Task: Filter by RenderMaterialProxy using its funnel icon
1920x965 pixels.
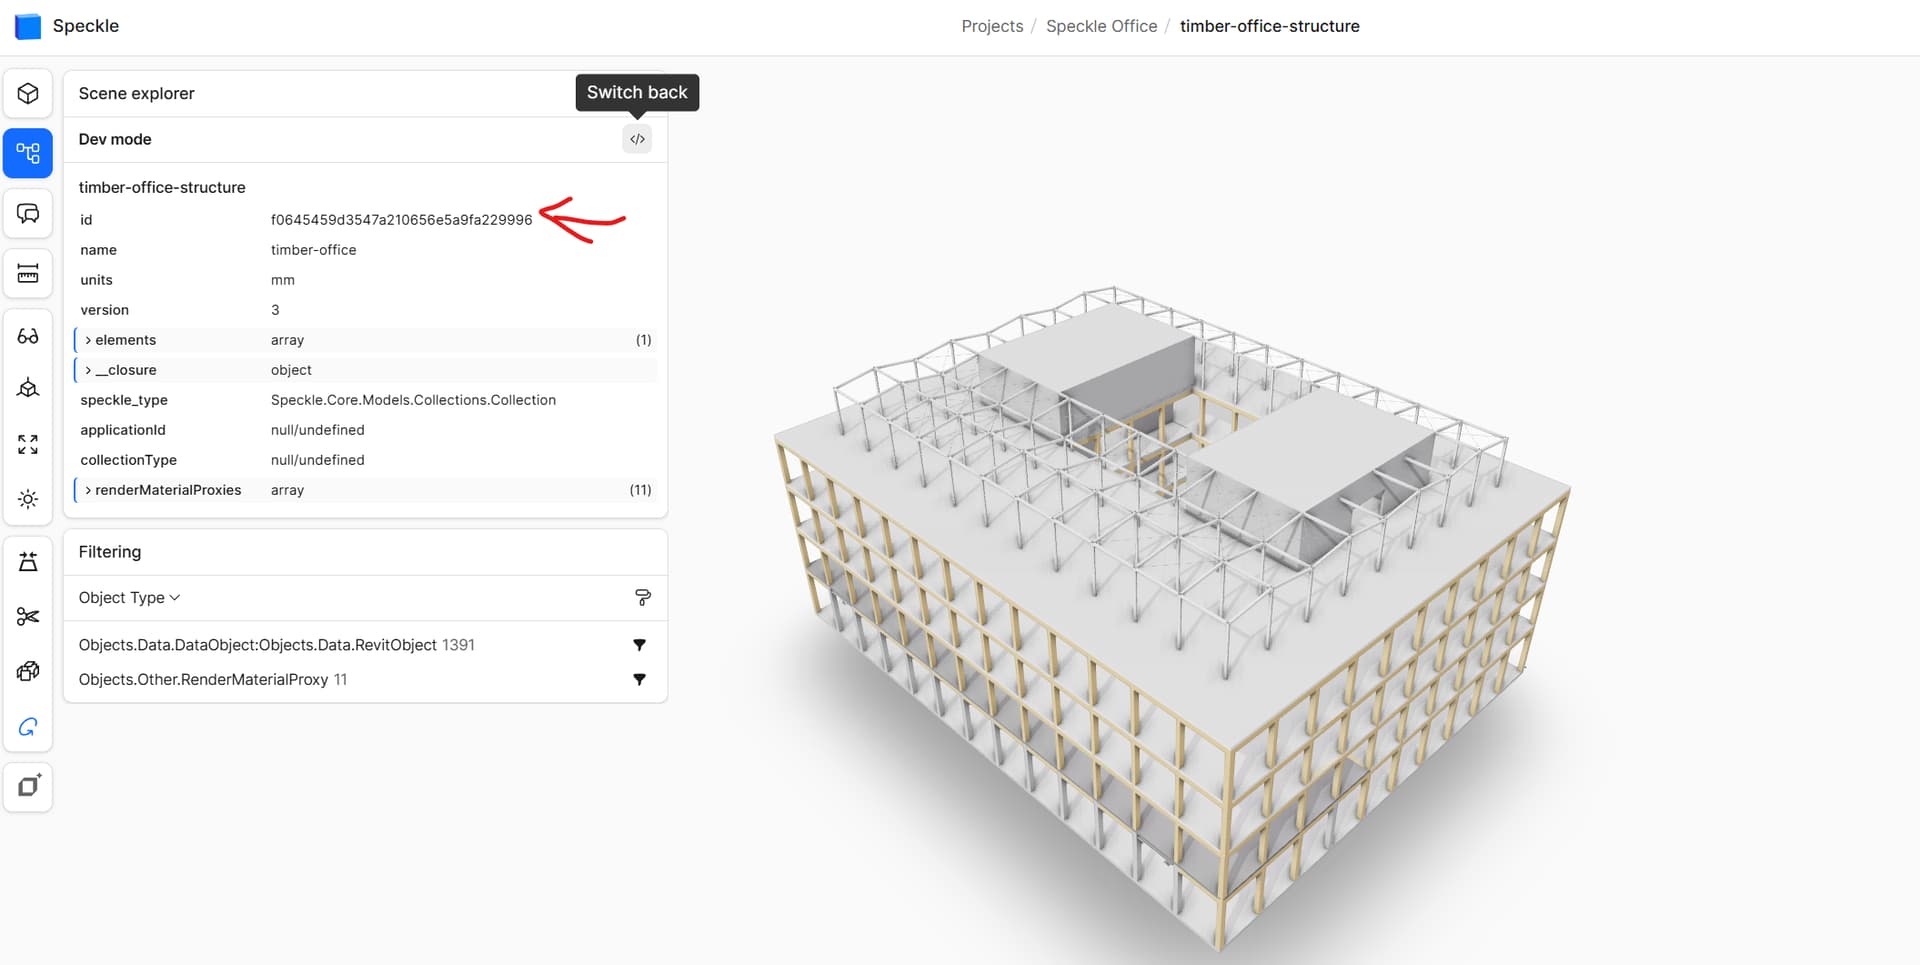Action: coord(639,679)
